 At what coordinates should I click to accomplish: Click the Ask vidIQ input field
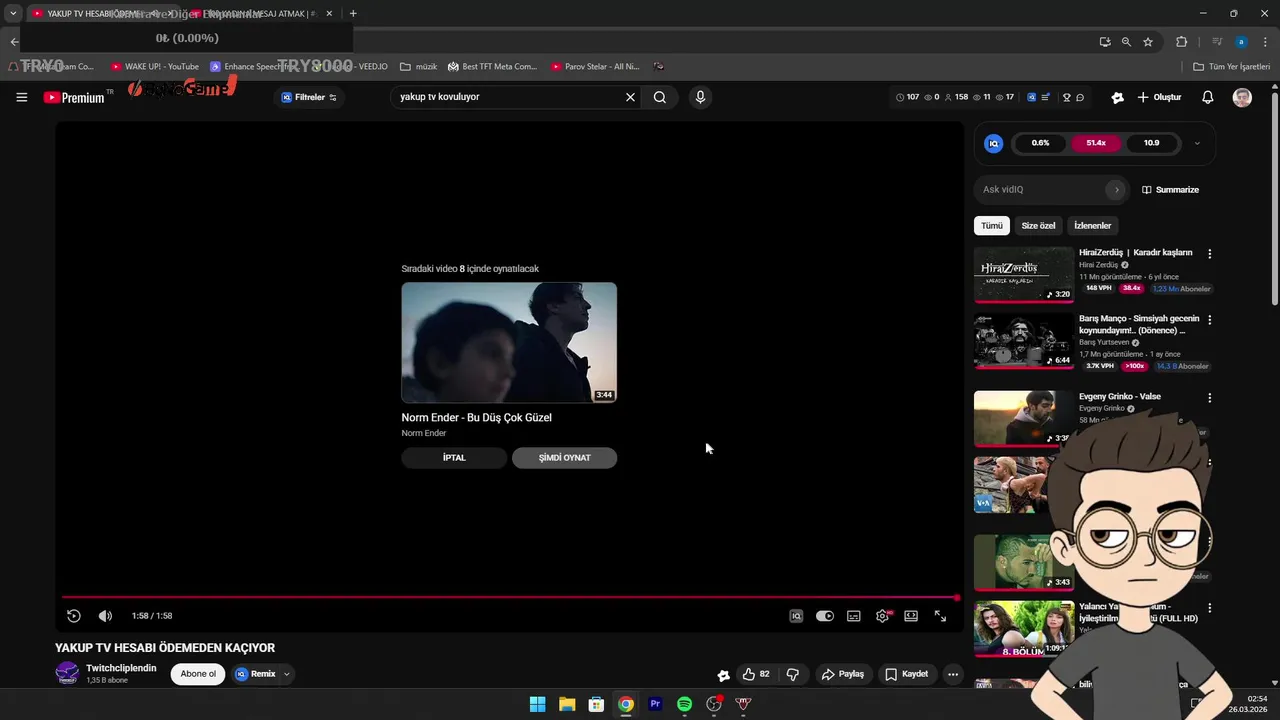pos(1042,189)
